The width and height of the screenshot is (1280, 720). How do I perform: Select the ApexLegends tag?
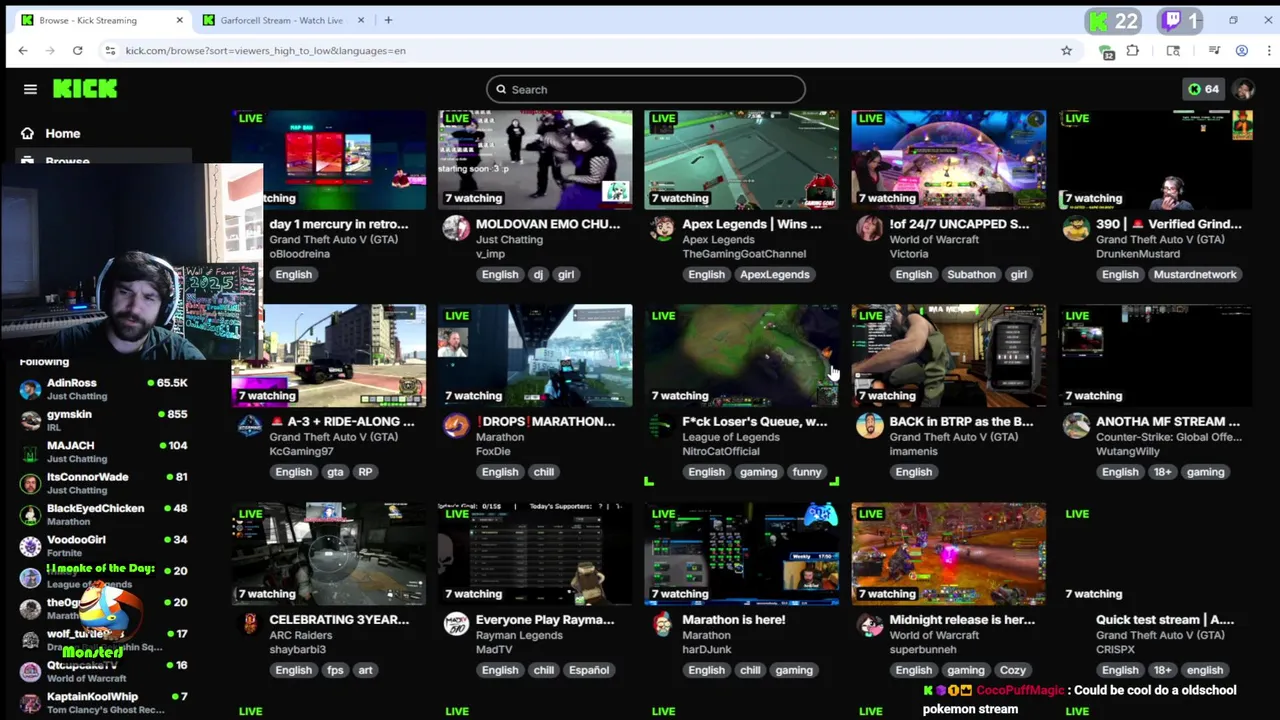click(x=775, y=274)
